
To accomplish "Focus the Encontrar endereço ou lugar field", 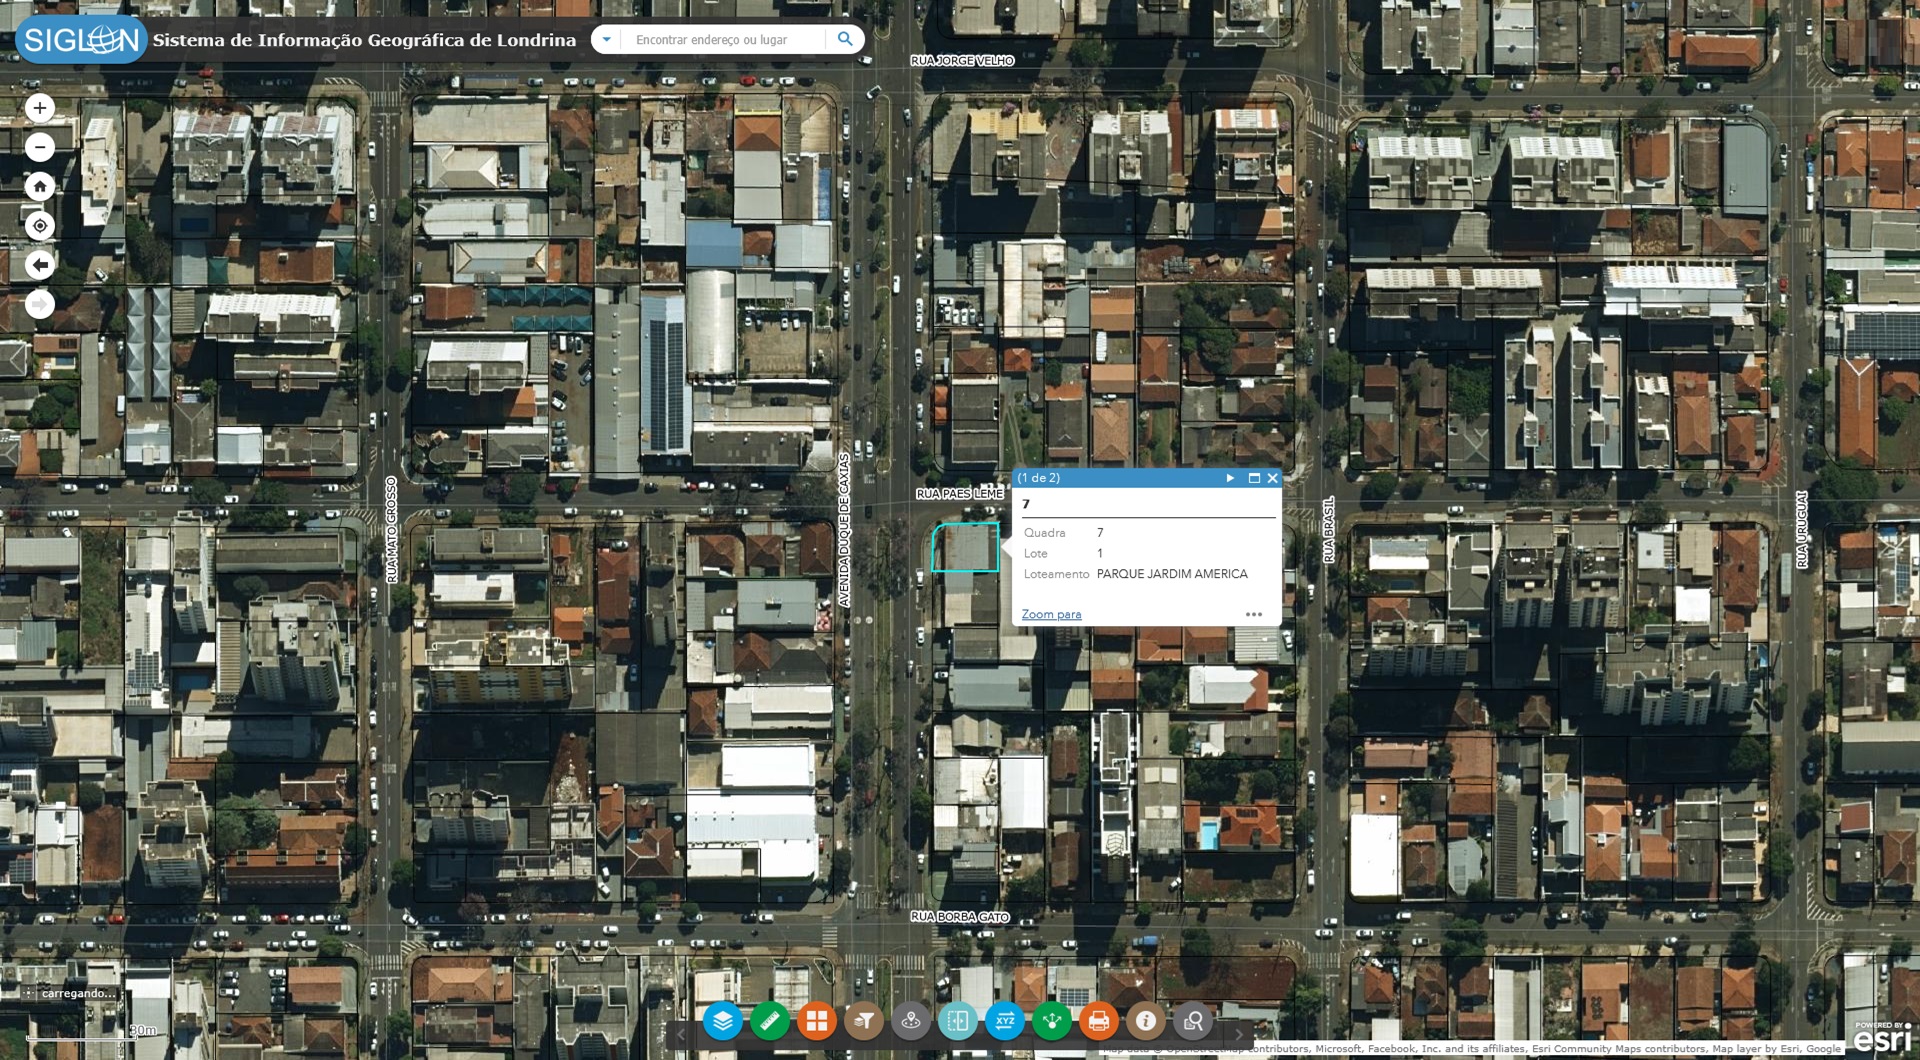I will (724, 40).
